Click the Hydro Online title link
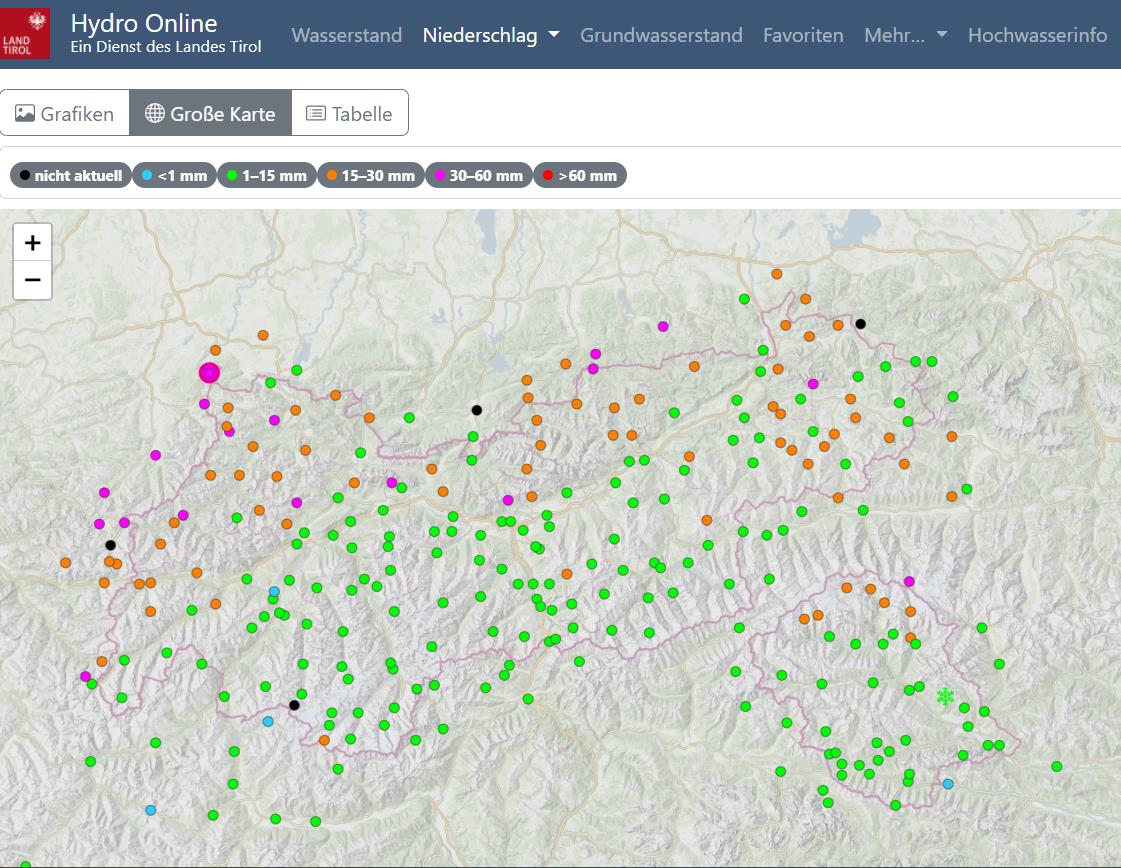 143,23
